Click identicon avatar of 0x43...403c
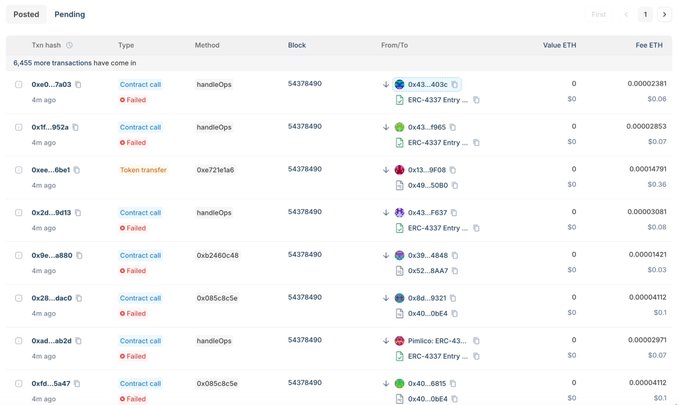Screen dimensions: 679x405 click(400, 84)
